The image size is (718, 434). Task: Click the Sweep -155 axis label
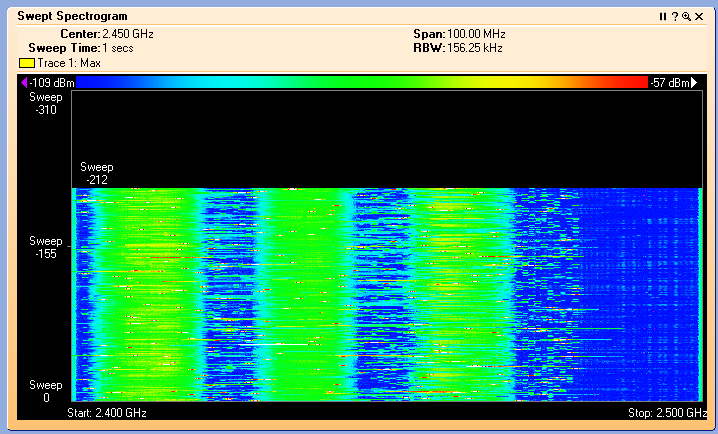tap(46, 247)
